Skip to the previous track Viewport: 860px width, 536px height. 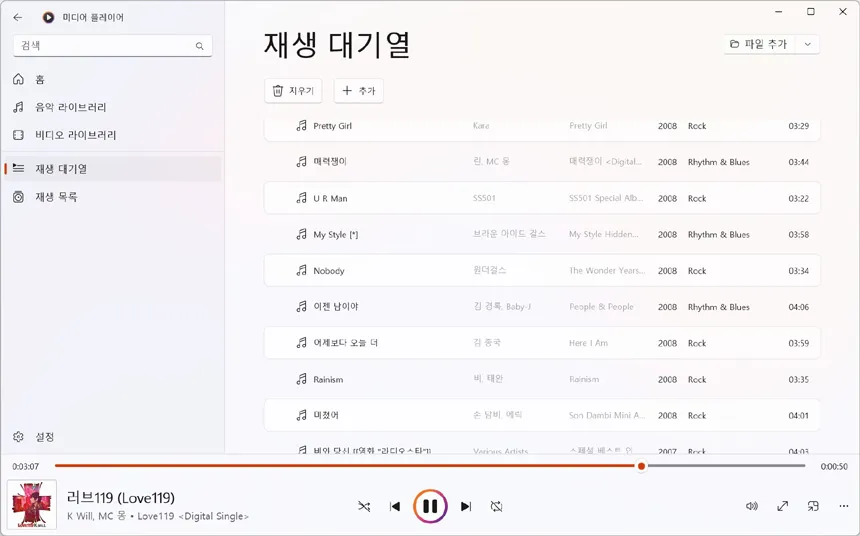tap(395, 506)
